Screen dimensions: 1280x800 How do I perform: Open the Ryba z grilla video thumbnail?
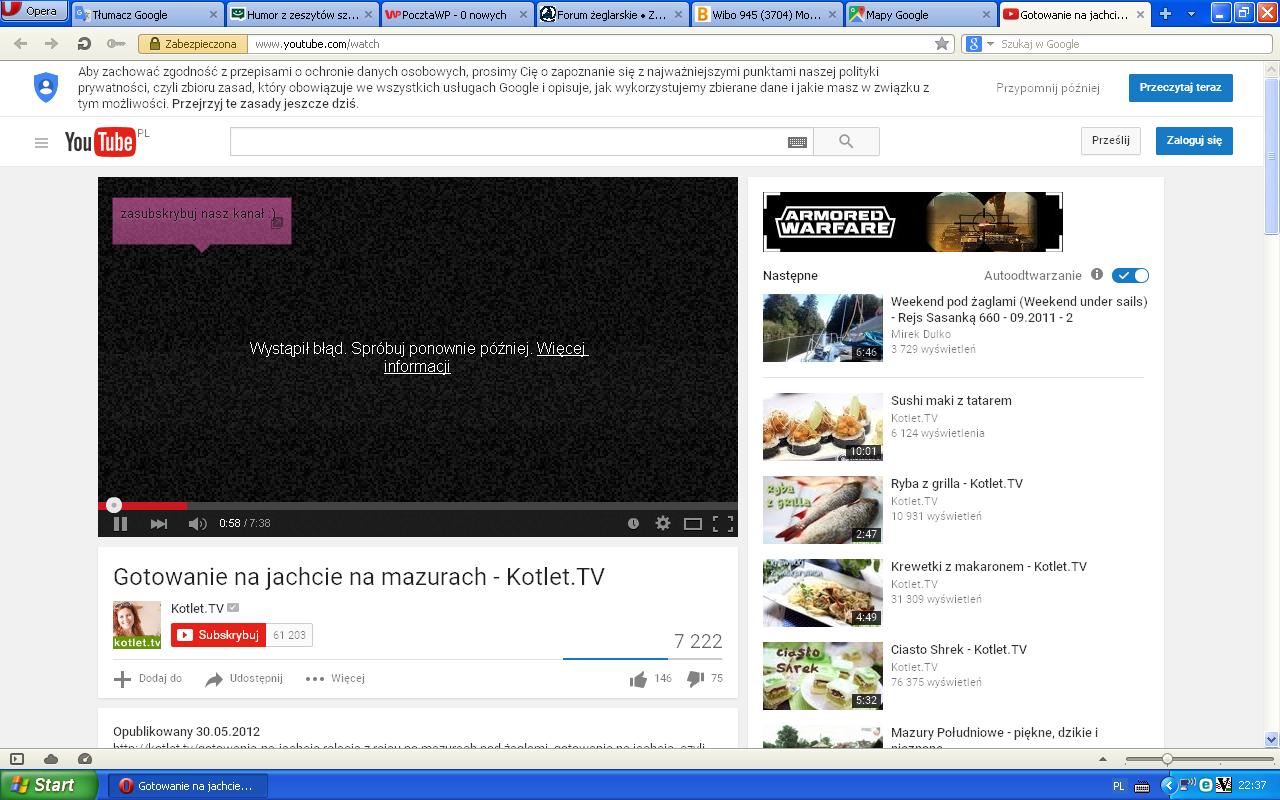[x=823, y=510]
